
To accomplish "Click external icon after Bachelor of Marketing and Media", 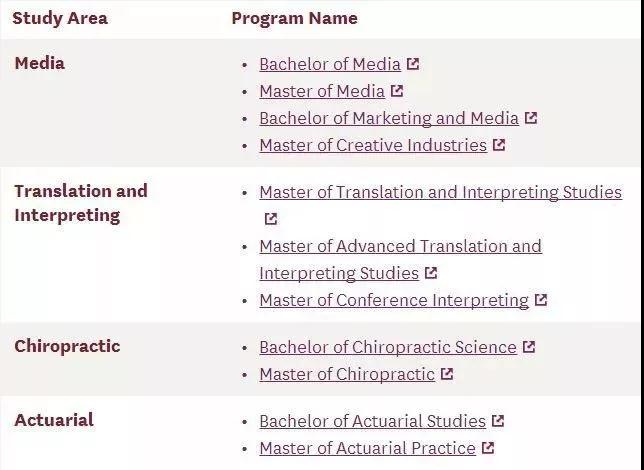I will click(531, 118).
